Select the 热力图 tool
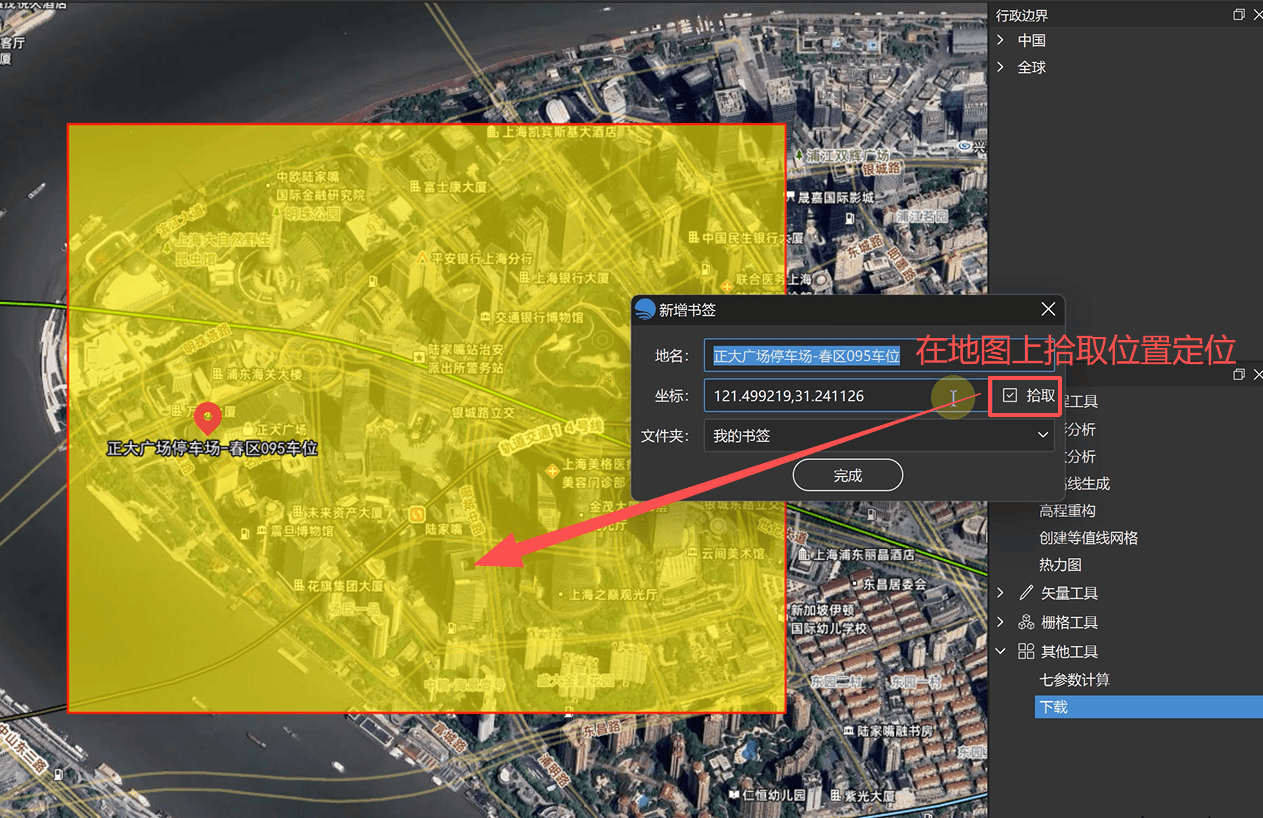This screenshot has width=1263, height=818. click(x=1061, y=565)
